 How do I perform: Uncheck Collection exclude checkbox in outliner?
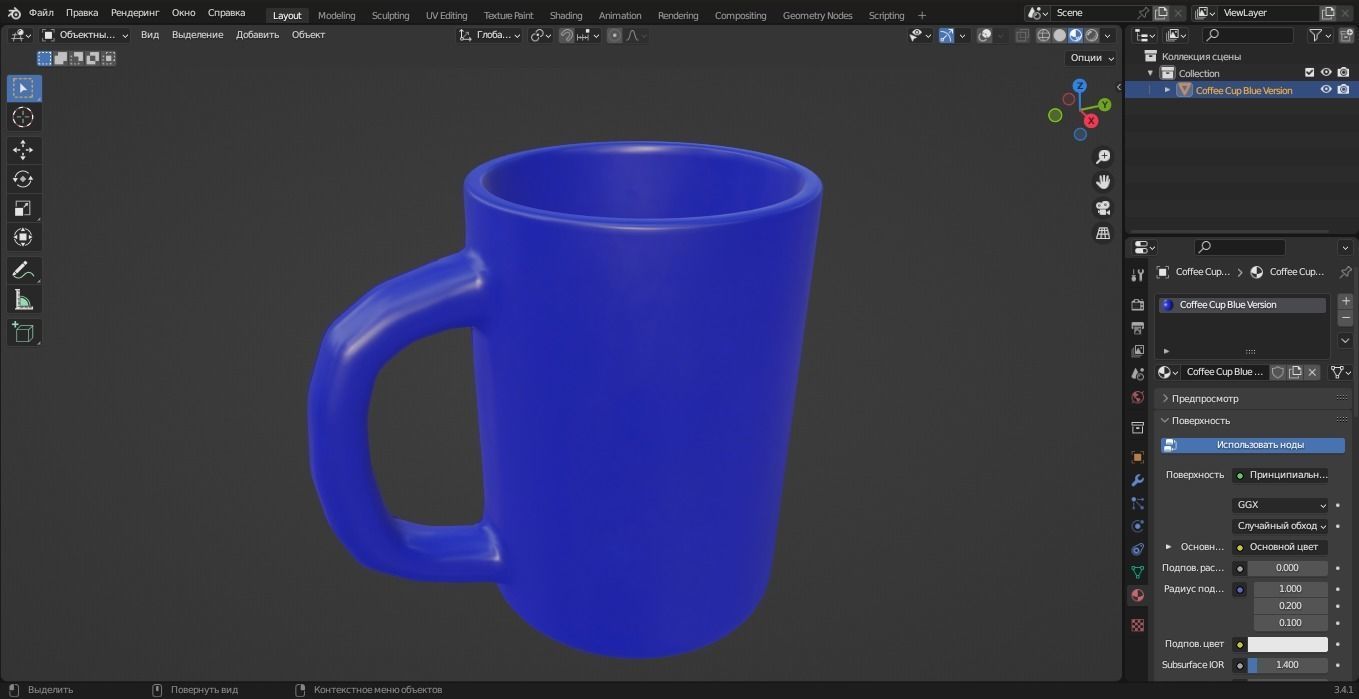click(x=1309, y=73)
